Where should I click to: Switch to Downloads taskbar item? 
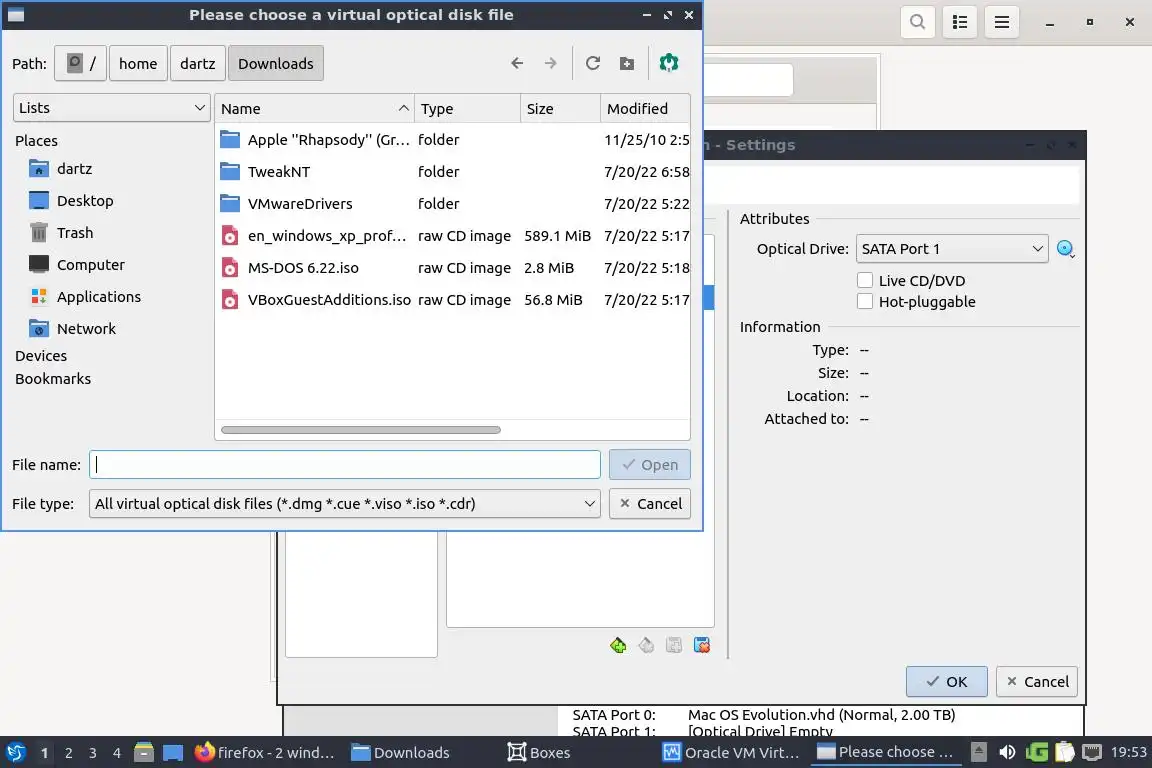point(400,753)
